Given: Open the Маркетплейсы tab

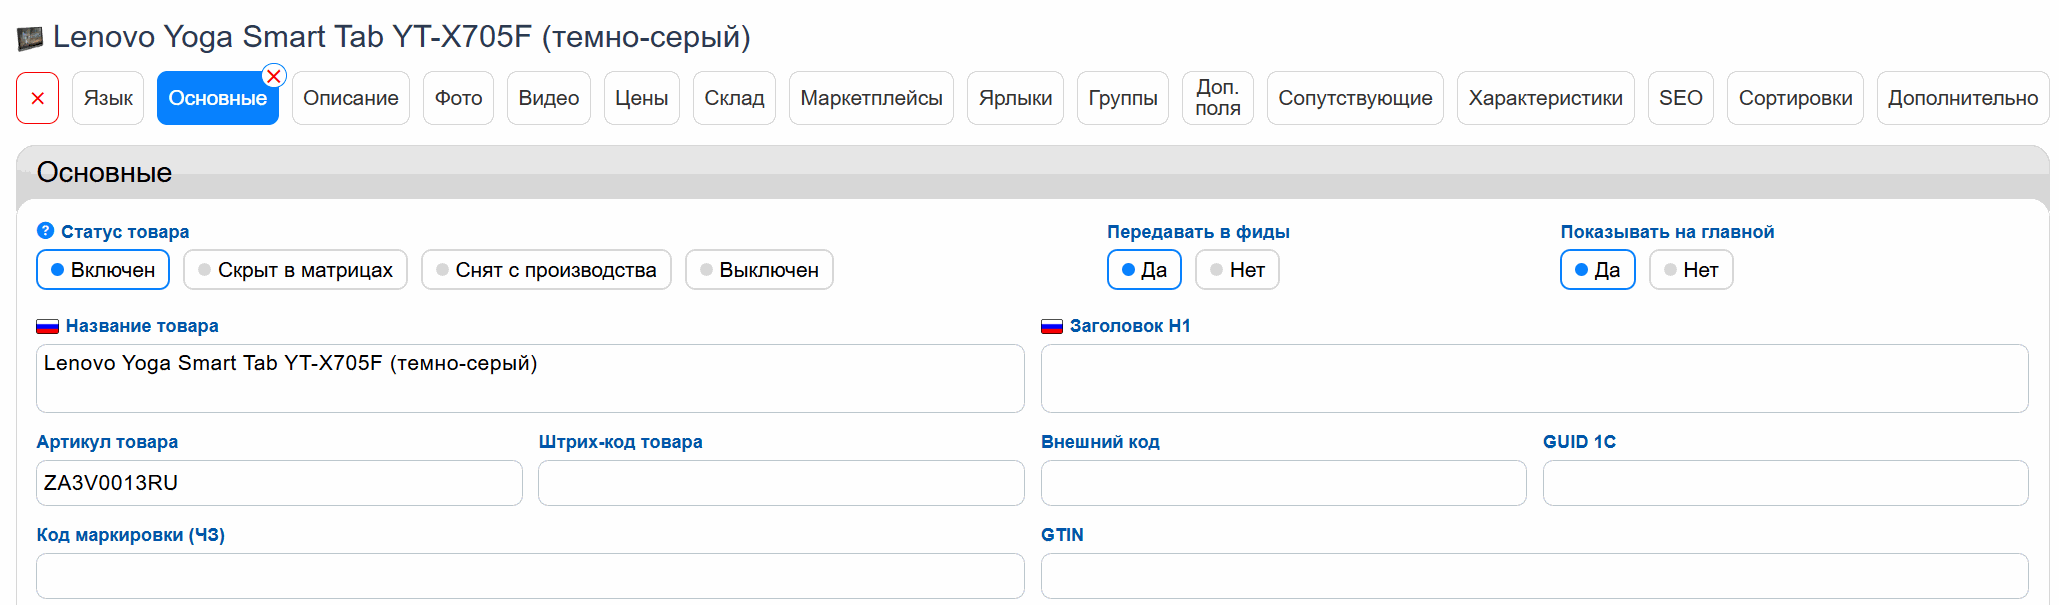Looking at the screenshot, I should click(871, 98).
